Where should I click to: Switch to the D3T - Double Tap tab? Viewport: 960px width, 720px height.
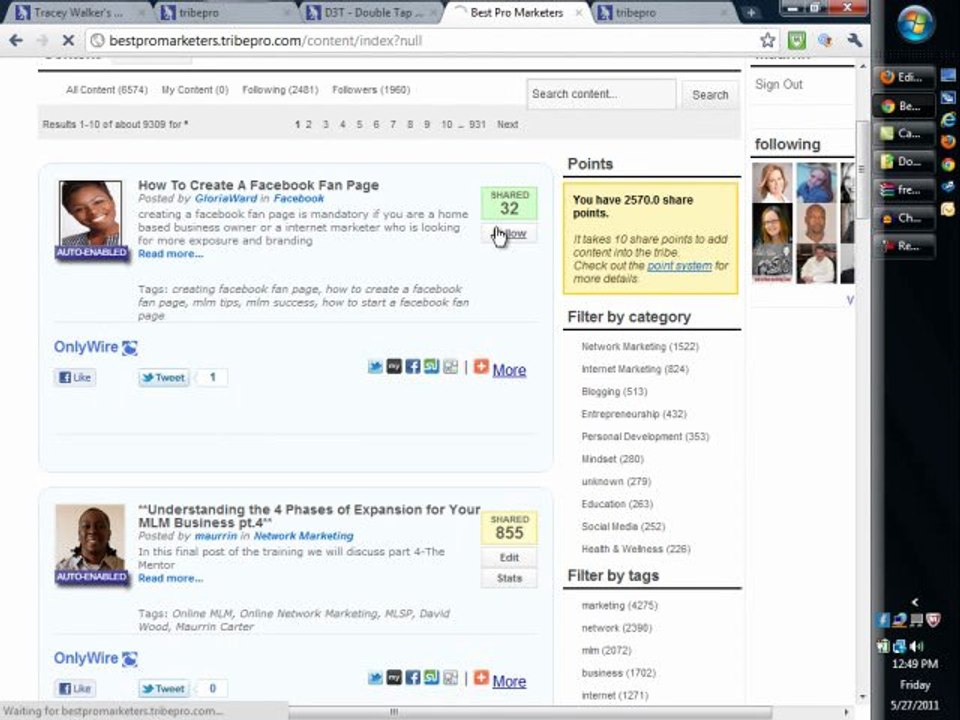[x=370, y=12]
